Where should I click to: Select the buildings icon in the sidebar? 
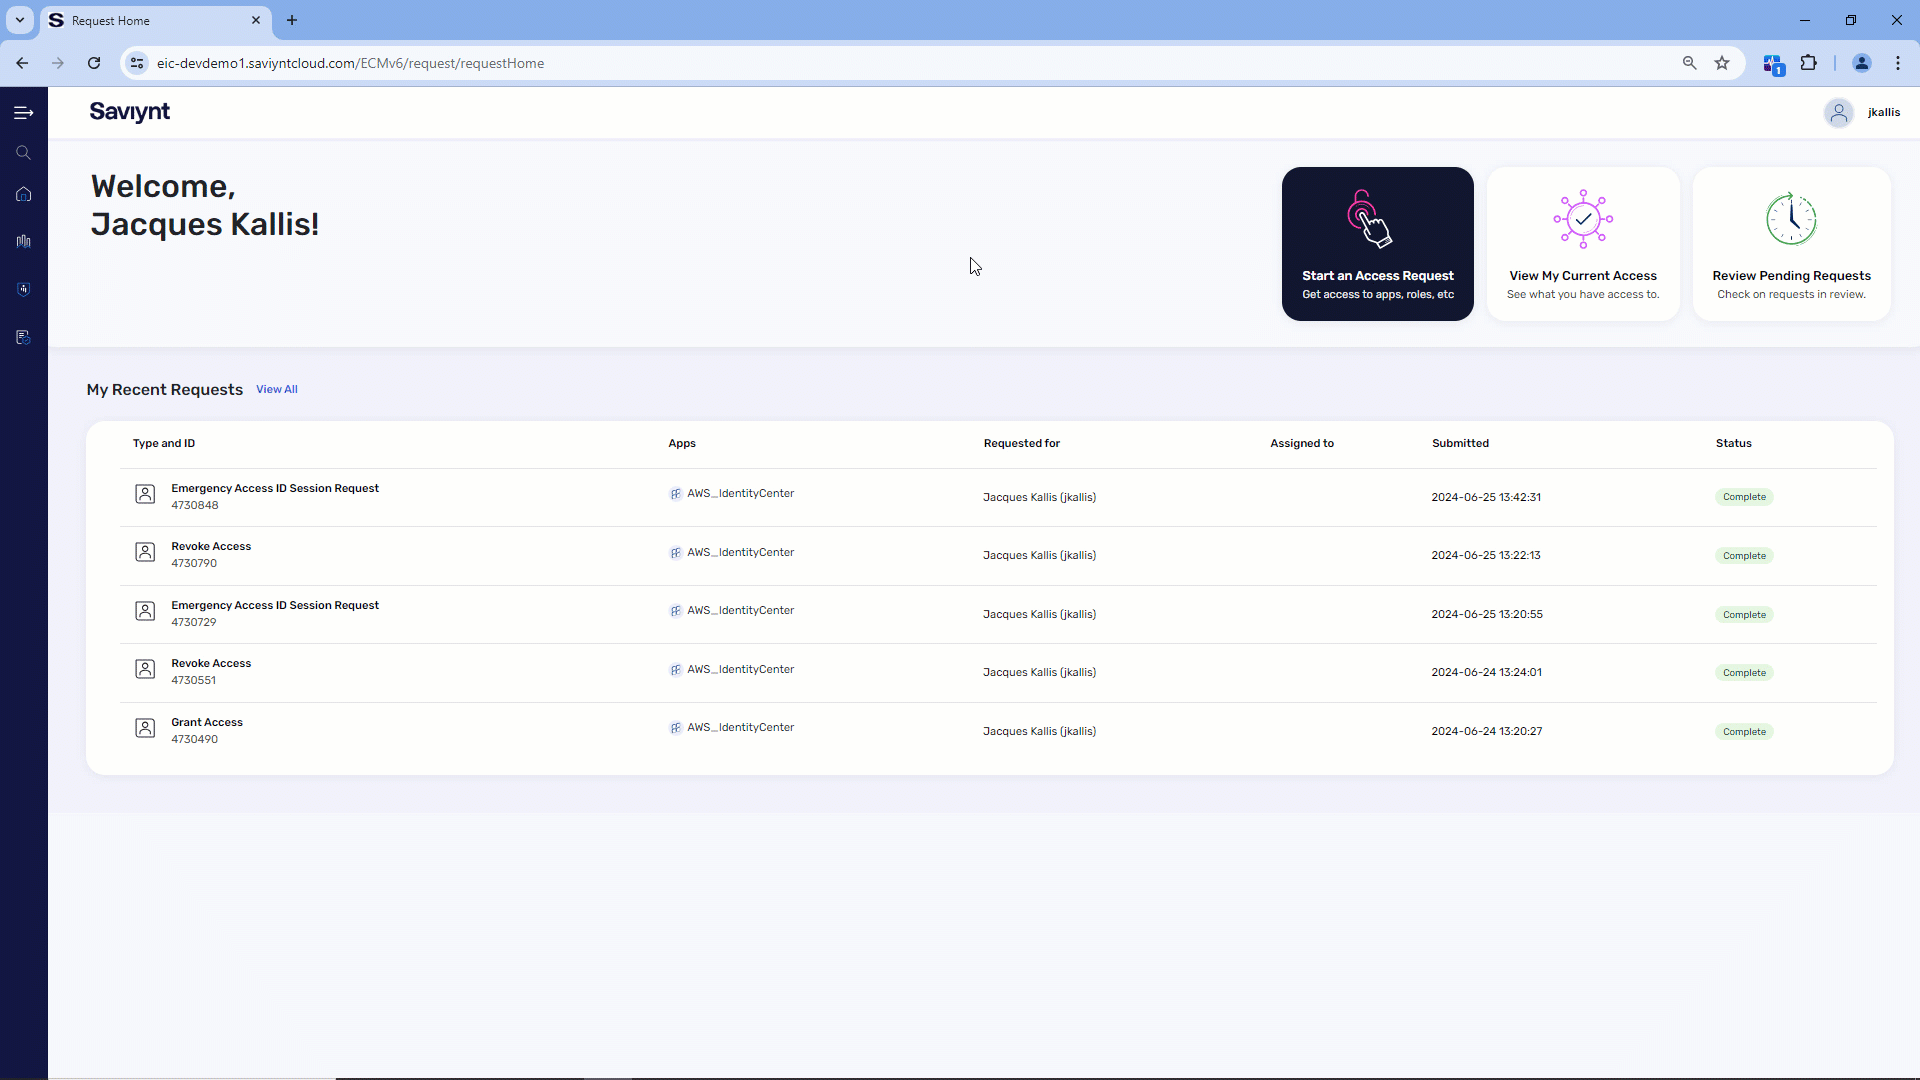[x=23, y=241]
